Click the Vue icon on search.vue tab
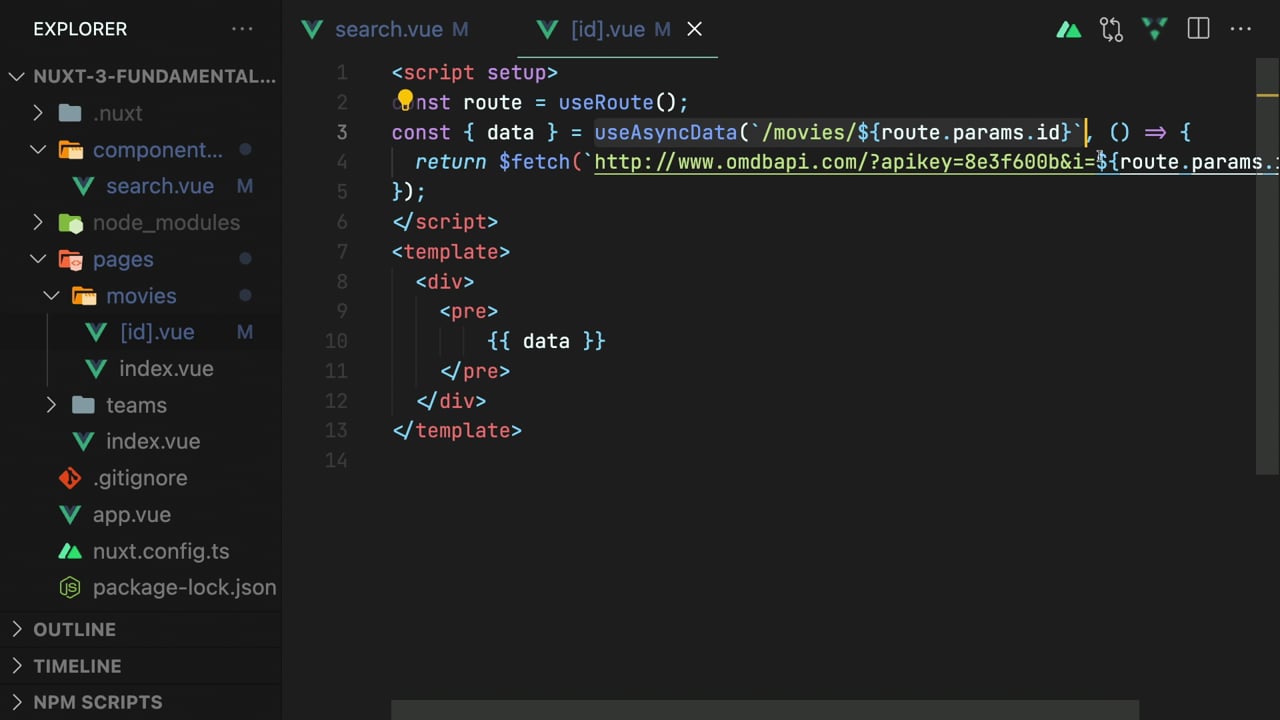Viewport: 1280px width, 720px height. tap(312, 29)
